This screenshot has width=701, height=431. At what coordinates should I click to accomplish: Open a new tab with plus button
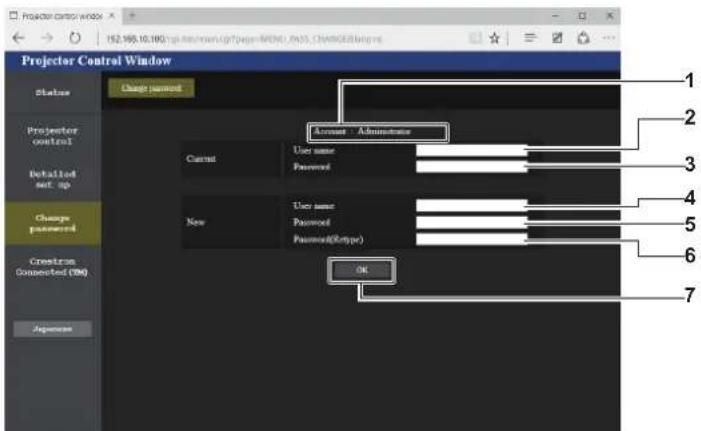pos(132,16)
